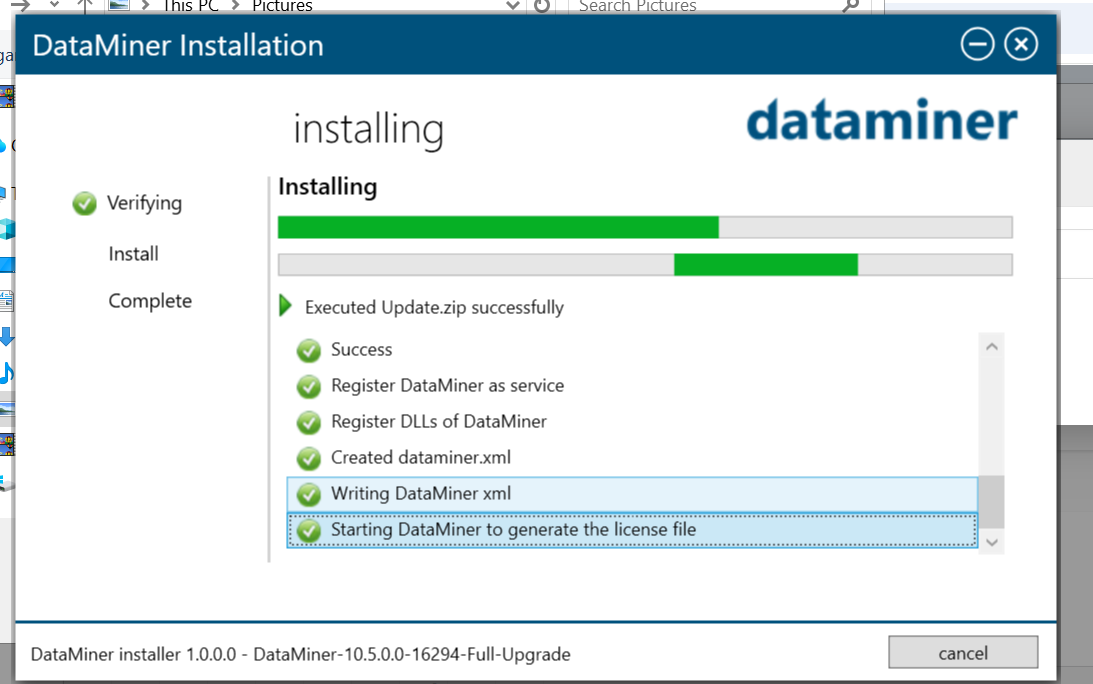Close the DataMiner Installation dialog
The height and width of the screenshot is (684, 1093).
click(x=1021, y=44)
